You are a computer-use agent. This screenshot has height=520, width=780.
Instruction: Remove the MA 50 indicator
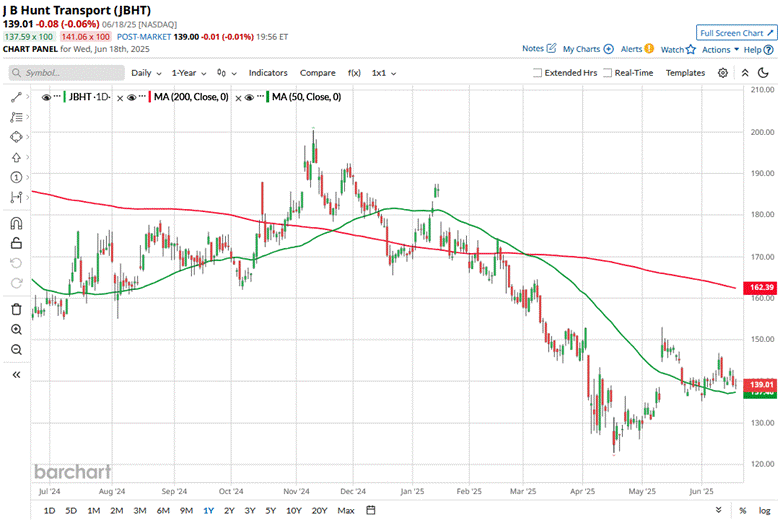[238, 98]
